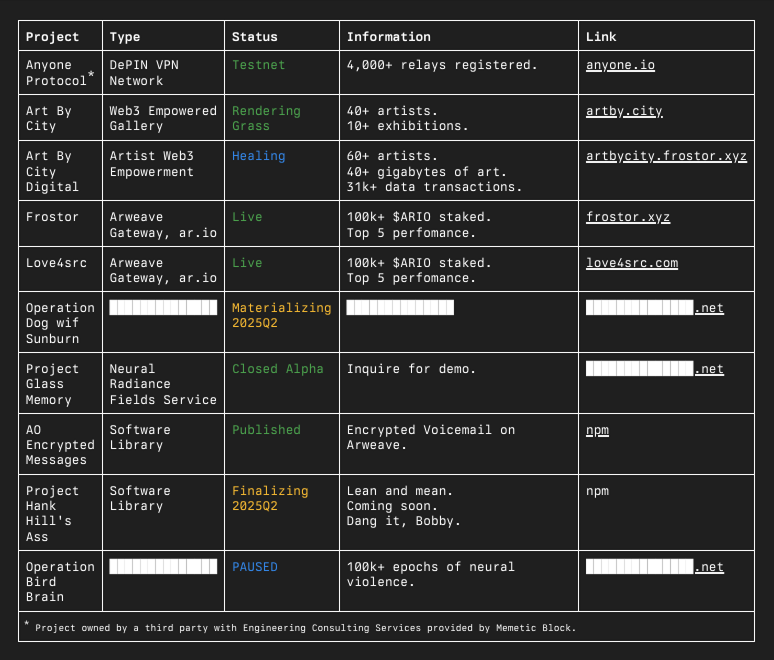The image size is (774, 660).
Task: Click the blue Healing status
Action: 259,156
